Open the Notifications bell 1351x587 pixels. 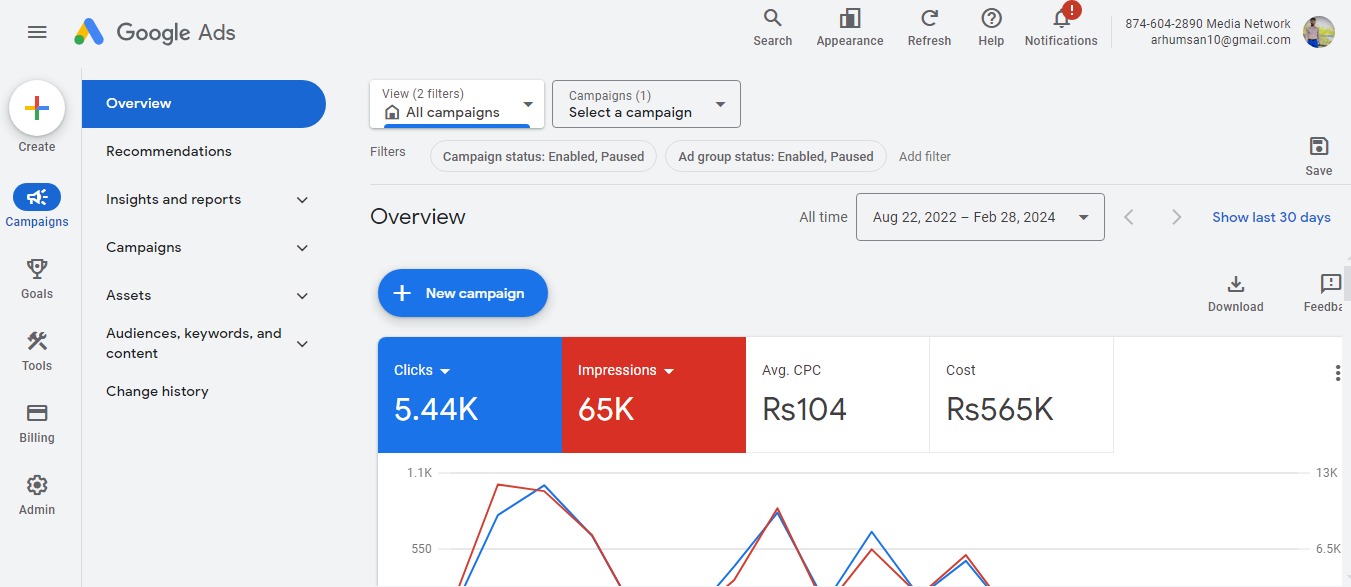tap(1061, 19)
